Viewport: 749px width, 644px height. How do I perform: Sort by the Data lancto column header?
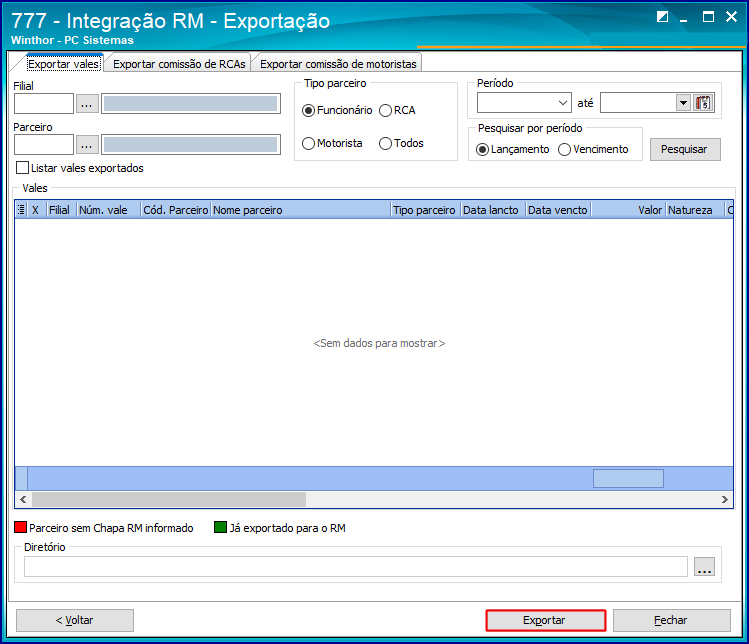[x=492, y=210]
